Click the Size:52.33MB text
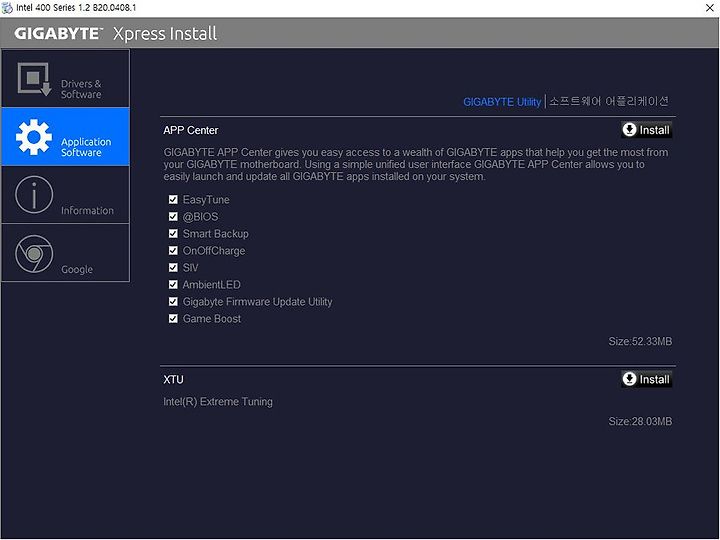The image size is (720, 540). coord(640,341)
